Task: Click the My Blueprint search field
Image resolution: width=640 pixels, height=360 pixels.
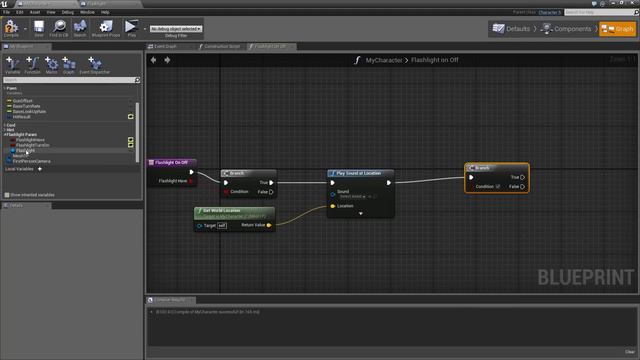Action: tap(69, 80)
